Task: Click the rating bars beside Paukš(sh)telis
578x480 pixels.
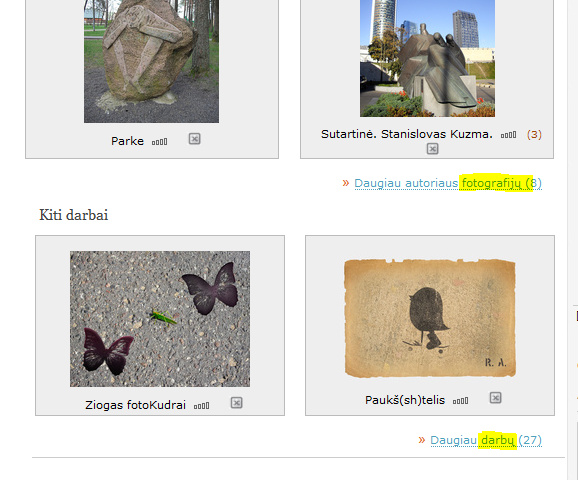Action: click(460, 401)
